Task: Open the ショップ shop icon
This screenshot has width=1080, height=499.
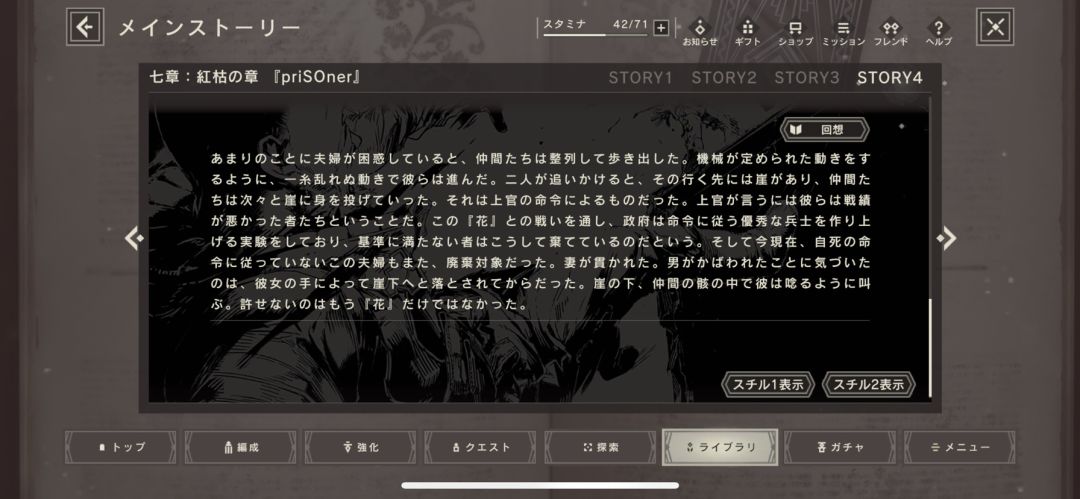Action: click(x=796, y=32)
